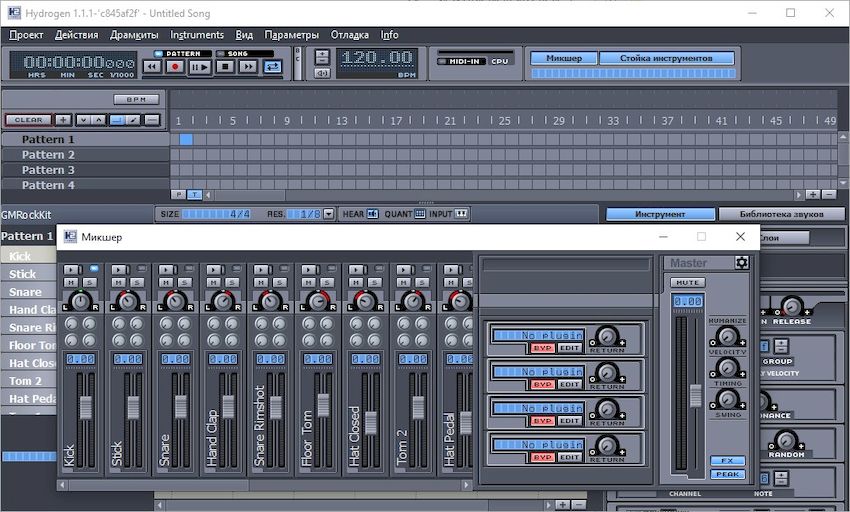Open the Проект menu
Screen dimensions: 850x512
point(26,35)
